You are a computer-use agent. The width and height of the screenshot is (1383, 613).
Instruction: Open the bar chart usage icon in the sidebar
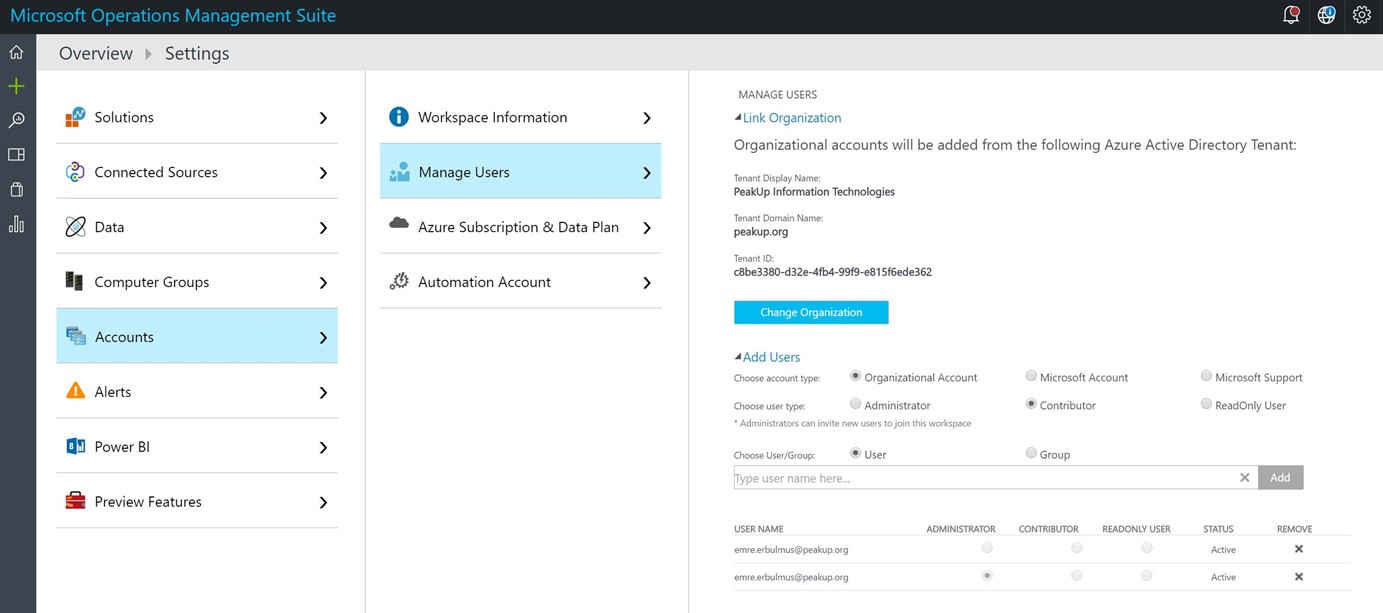pyautogui.click(x=16, y=224)
